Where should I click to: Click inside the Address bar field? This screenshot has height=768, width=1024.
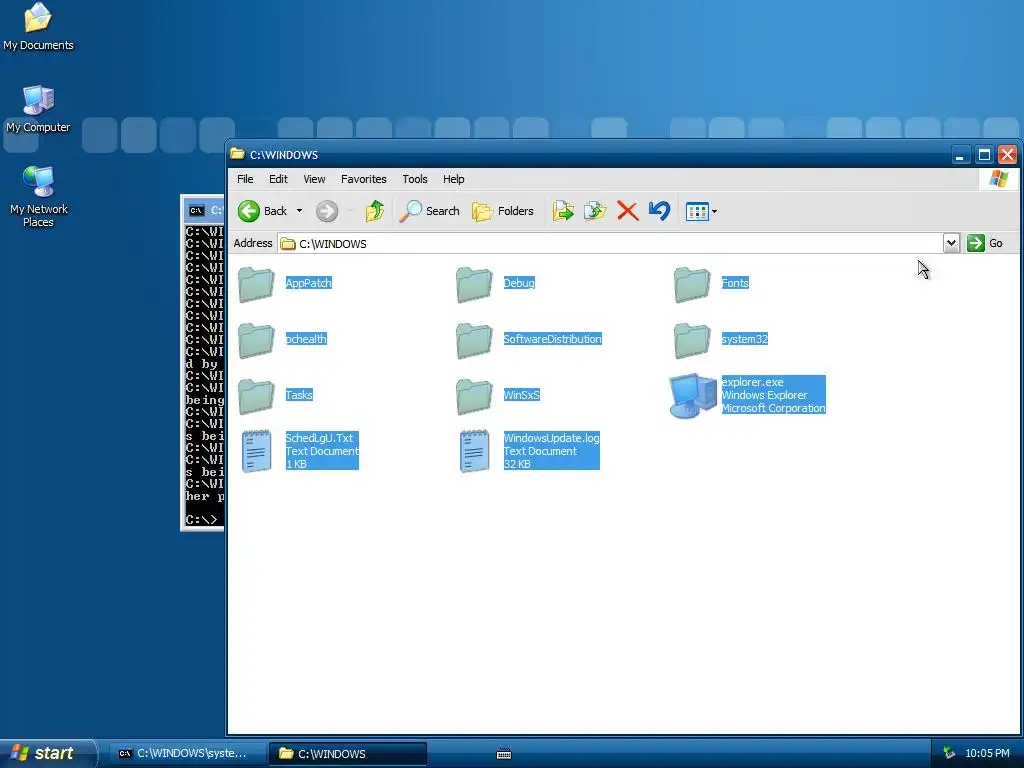[611, 244]
